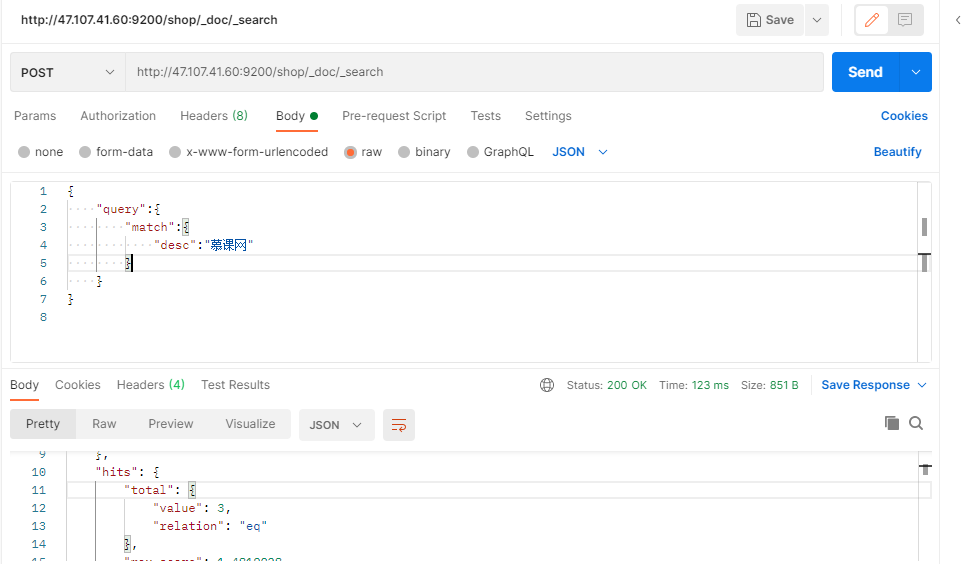
Task: Click Save Response
Action: pyautogui.click(x=865, y=385)
